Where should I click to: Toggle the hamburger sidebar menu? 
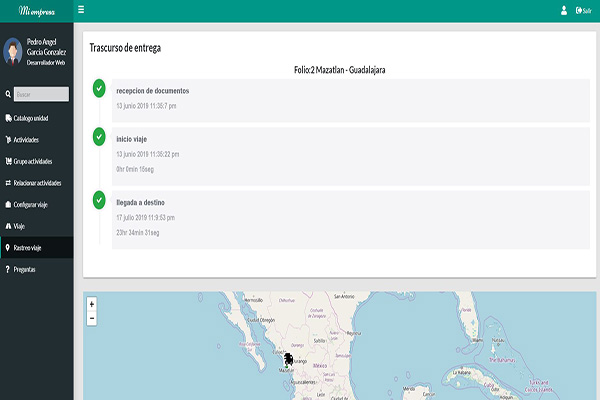click(x=81, y=10)
